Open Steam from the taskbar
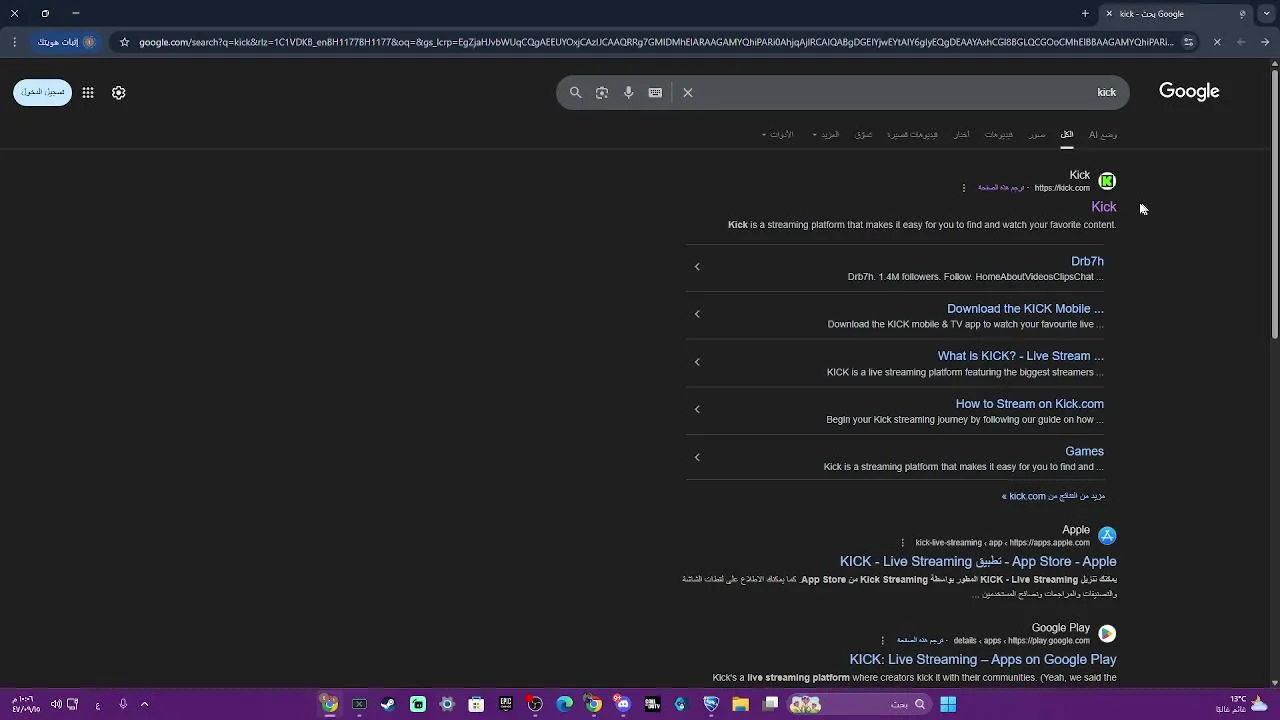Screen dimensions: 1280x720 click(x=388, y=704)
